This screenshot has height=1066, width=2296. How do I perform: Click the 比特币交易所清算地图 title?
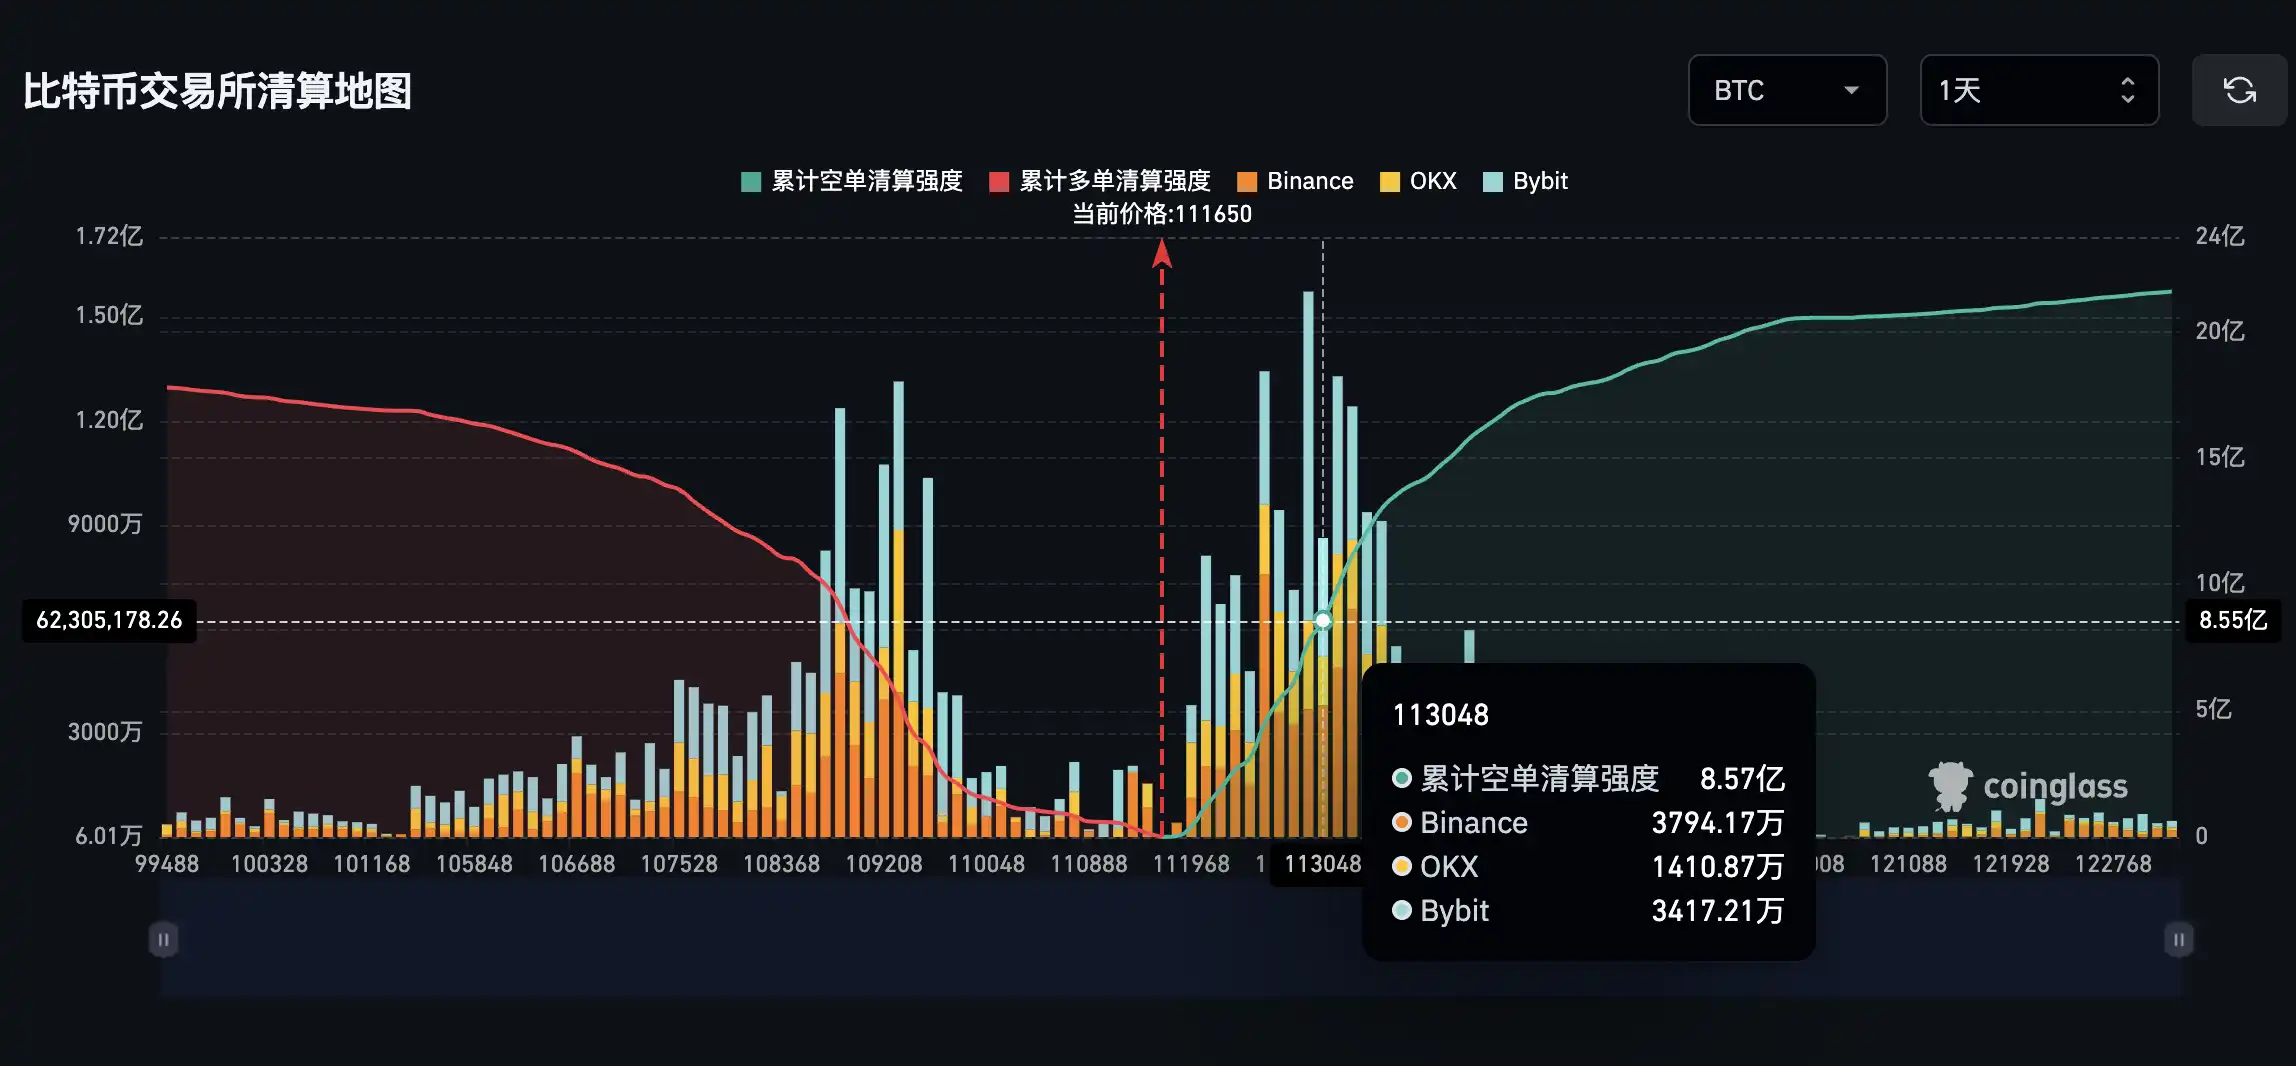point(217,91)
